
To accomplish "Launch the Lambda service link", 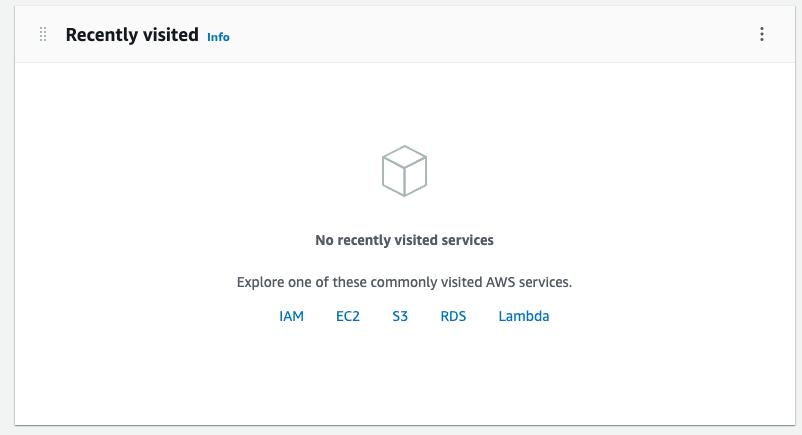I will [x=523, y=316].
